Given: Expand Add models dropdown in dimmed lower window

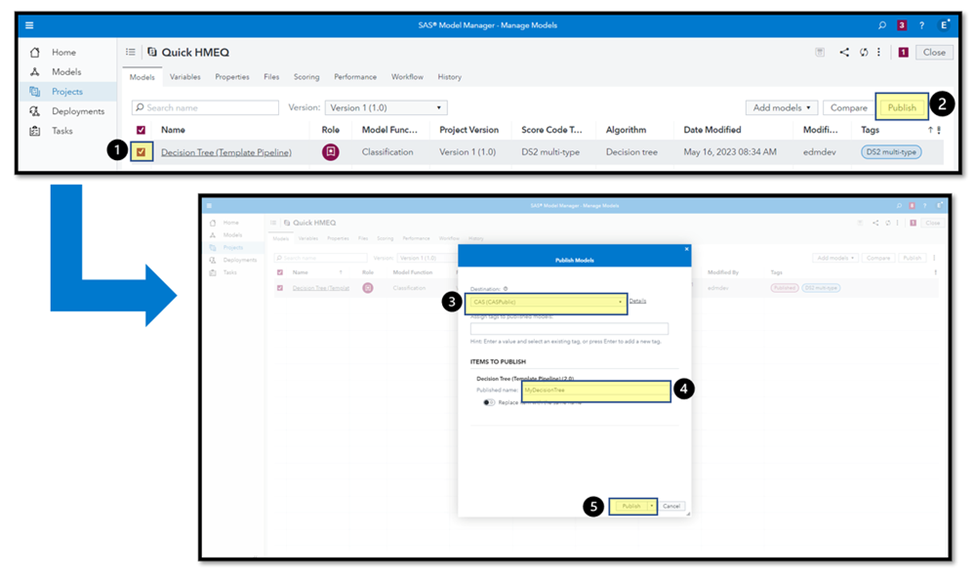Looking at the screenshot, I should click(x=836, y=258).
